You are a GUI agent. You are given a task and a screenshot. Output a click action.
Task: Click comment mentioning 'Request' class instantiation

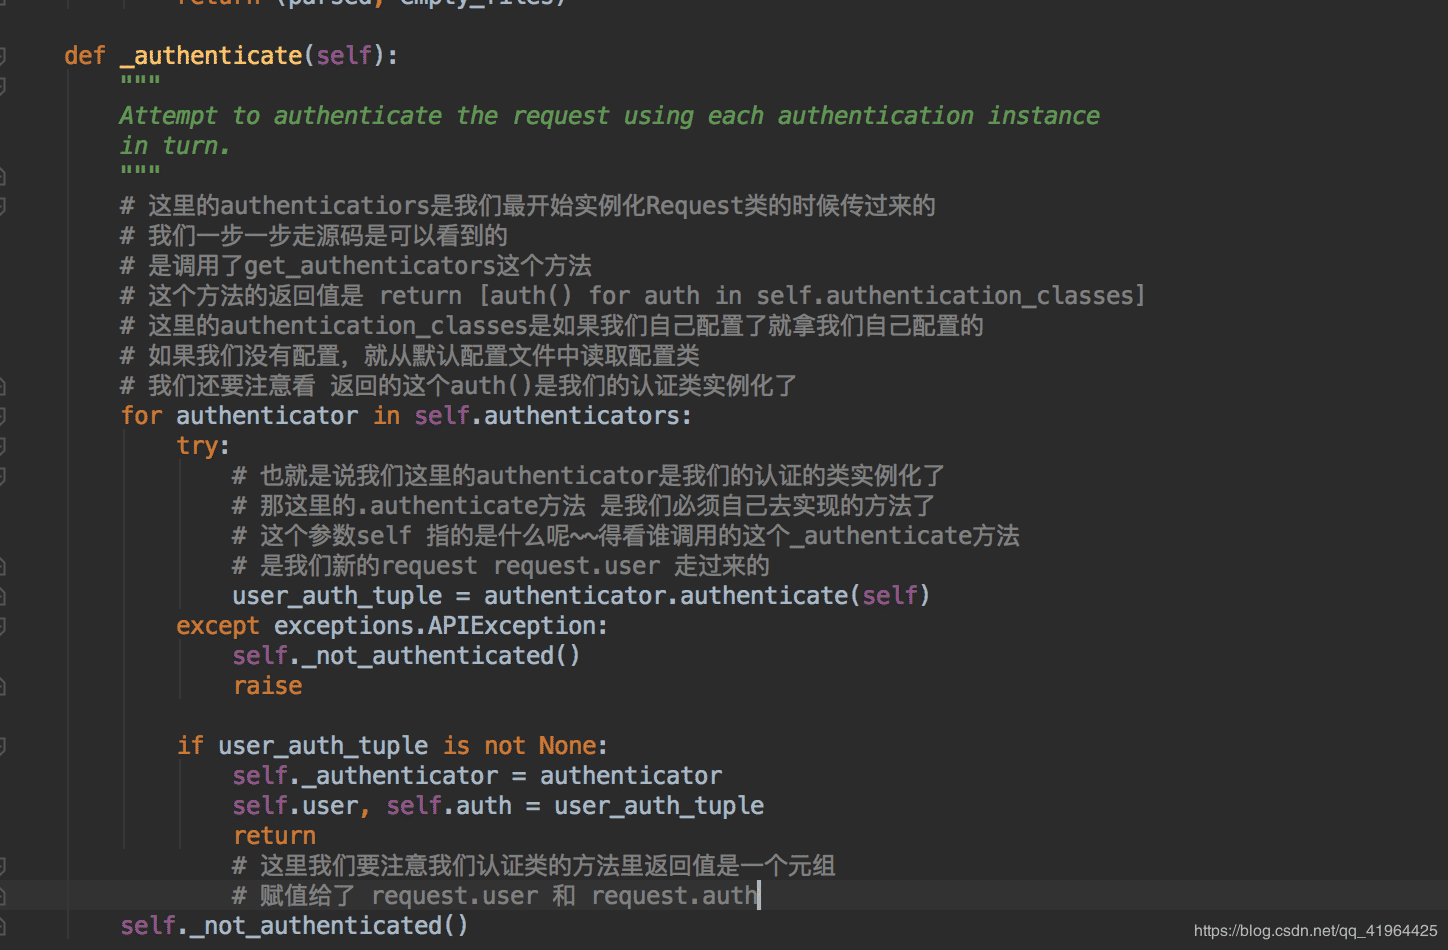(527, 206)
